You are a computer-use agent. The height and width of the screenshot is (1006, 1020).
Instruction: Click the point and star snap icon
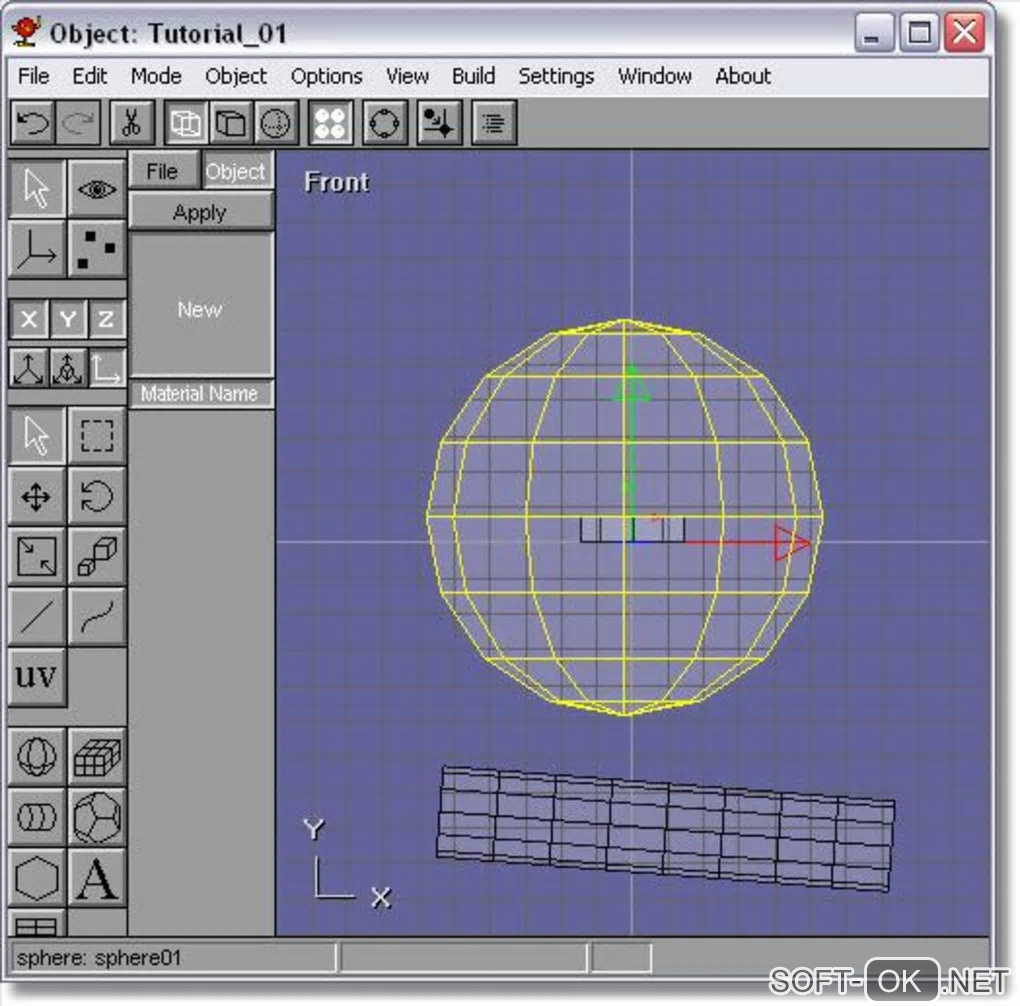tap(439, 122)
